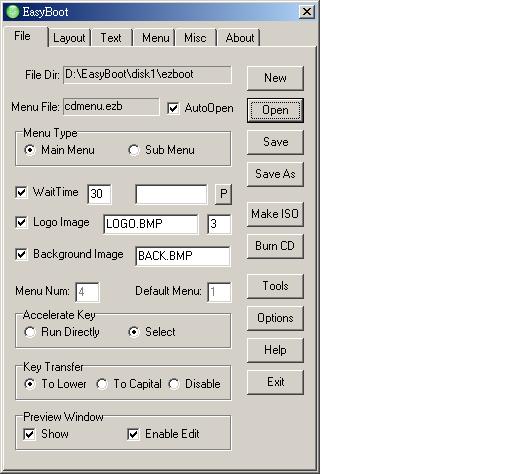Select the To Capital key transfer option
The image size is (512, 474).
point(102,384)
